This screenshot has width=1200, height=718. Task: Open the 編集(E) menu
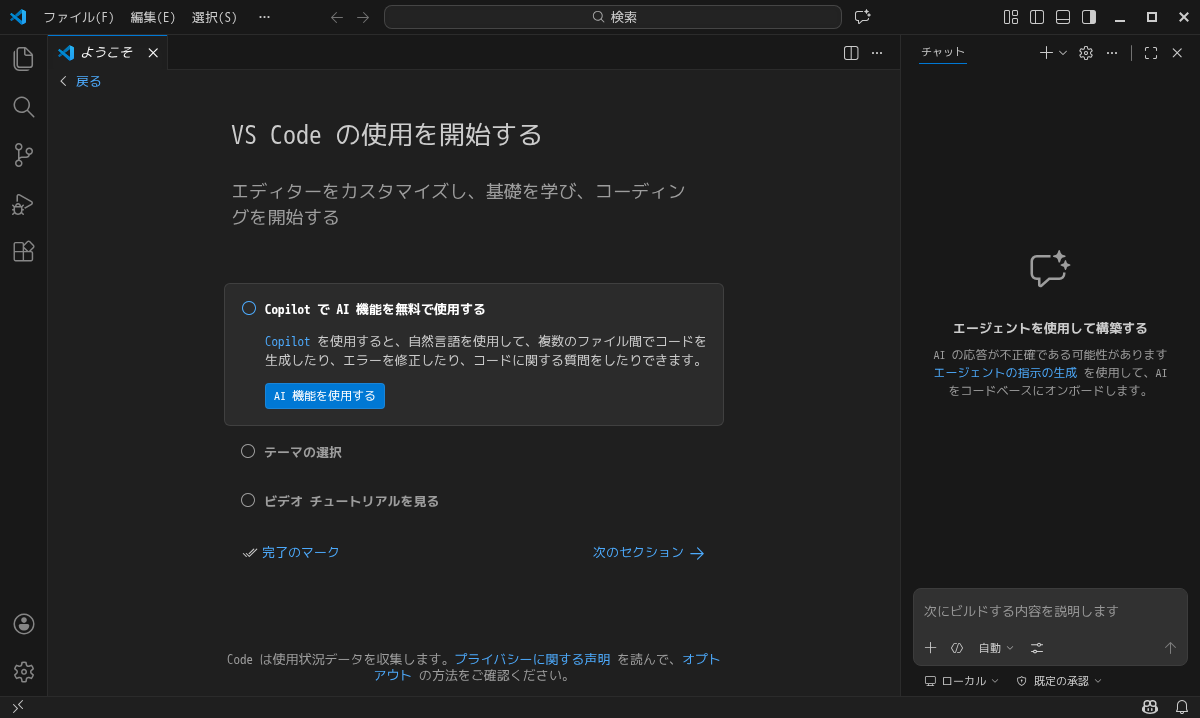coord(153,17)
